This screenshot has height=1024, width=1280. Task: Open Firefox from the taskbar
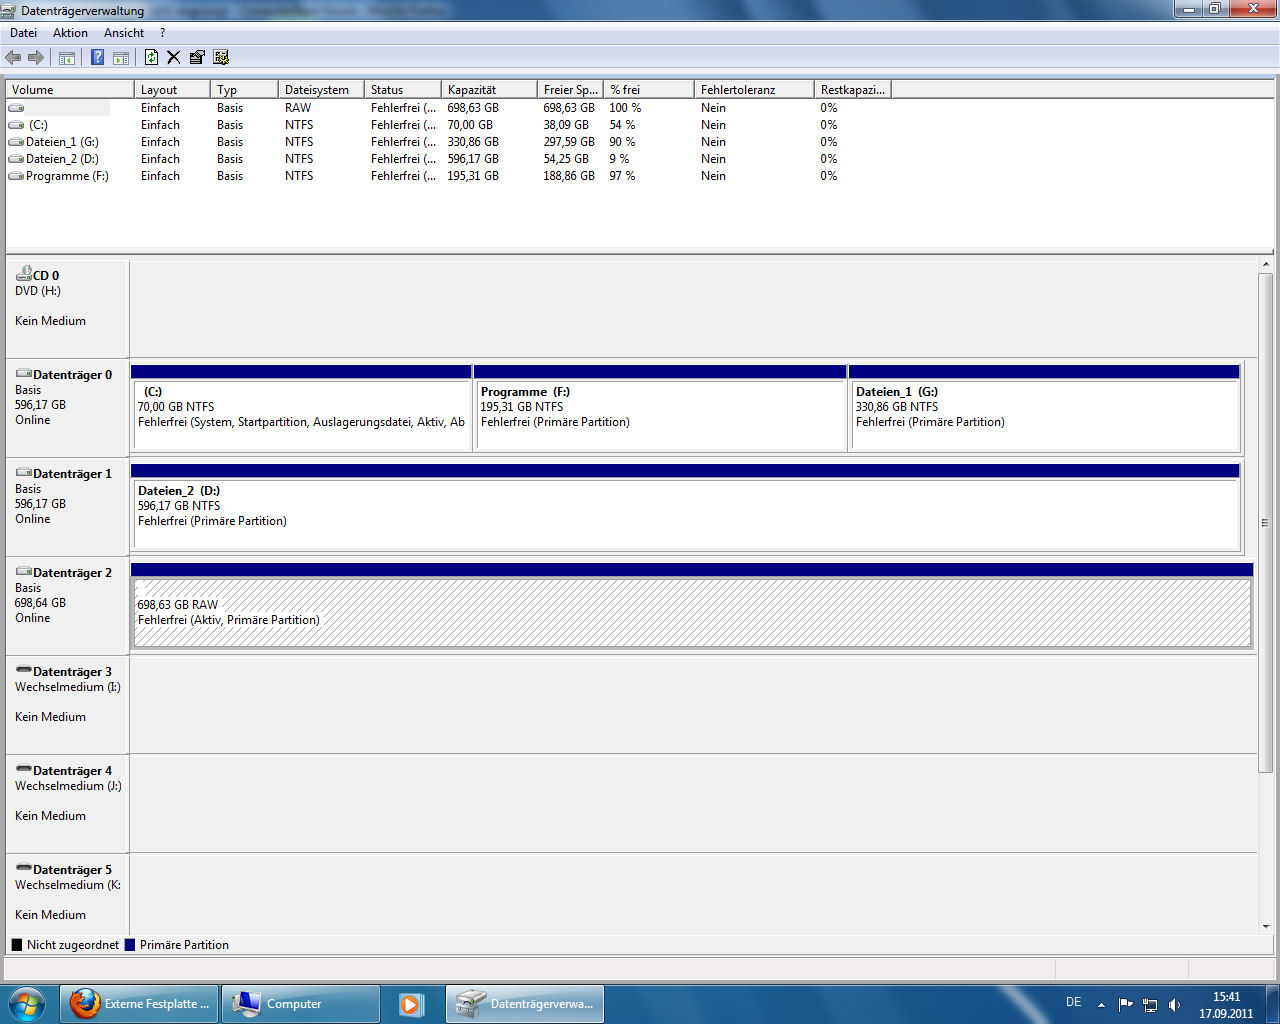[x=139, y=1004]
